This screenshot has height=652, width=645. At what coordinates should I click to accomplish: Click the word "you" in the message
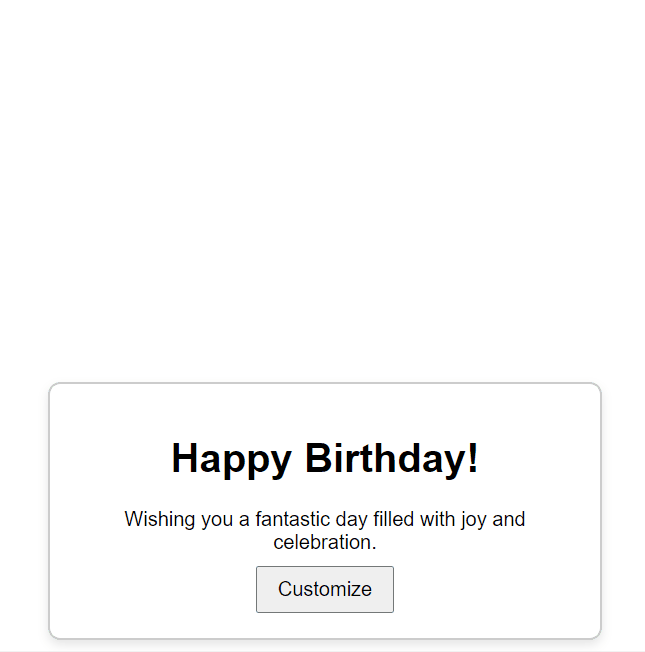click(216, 520)
